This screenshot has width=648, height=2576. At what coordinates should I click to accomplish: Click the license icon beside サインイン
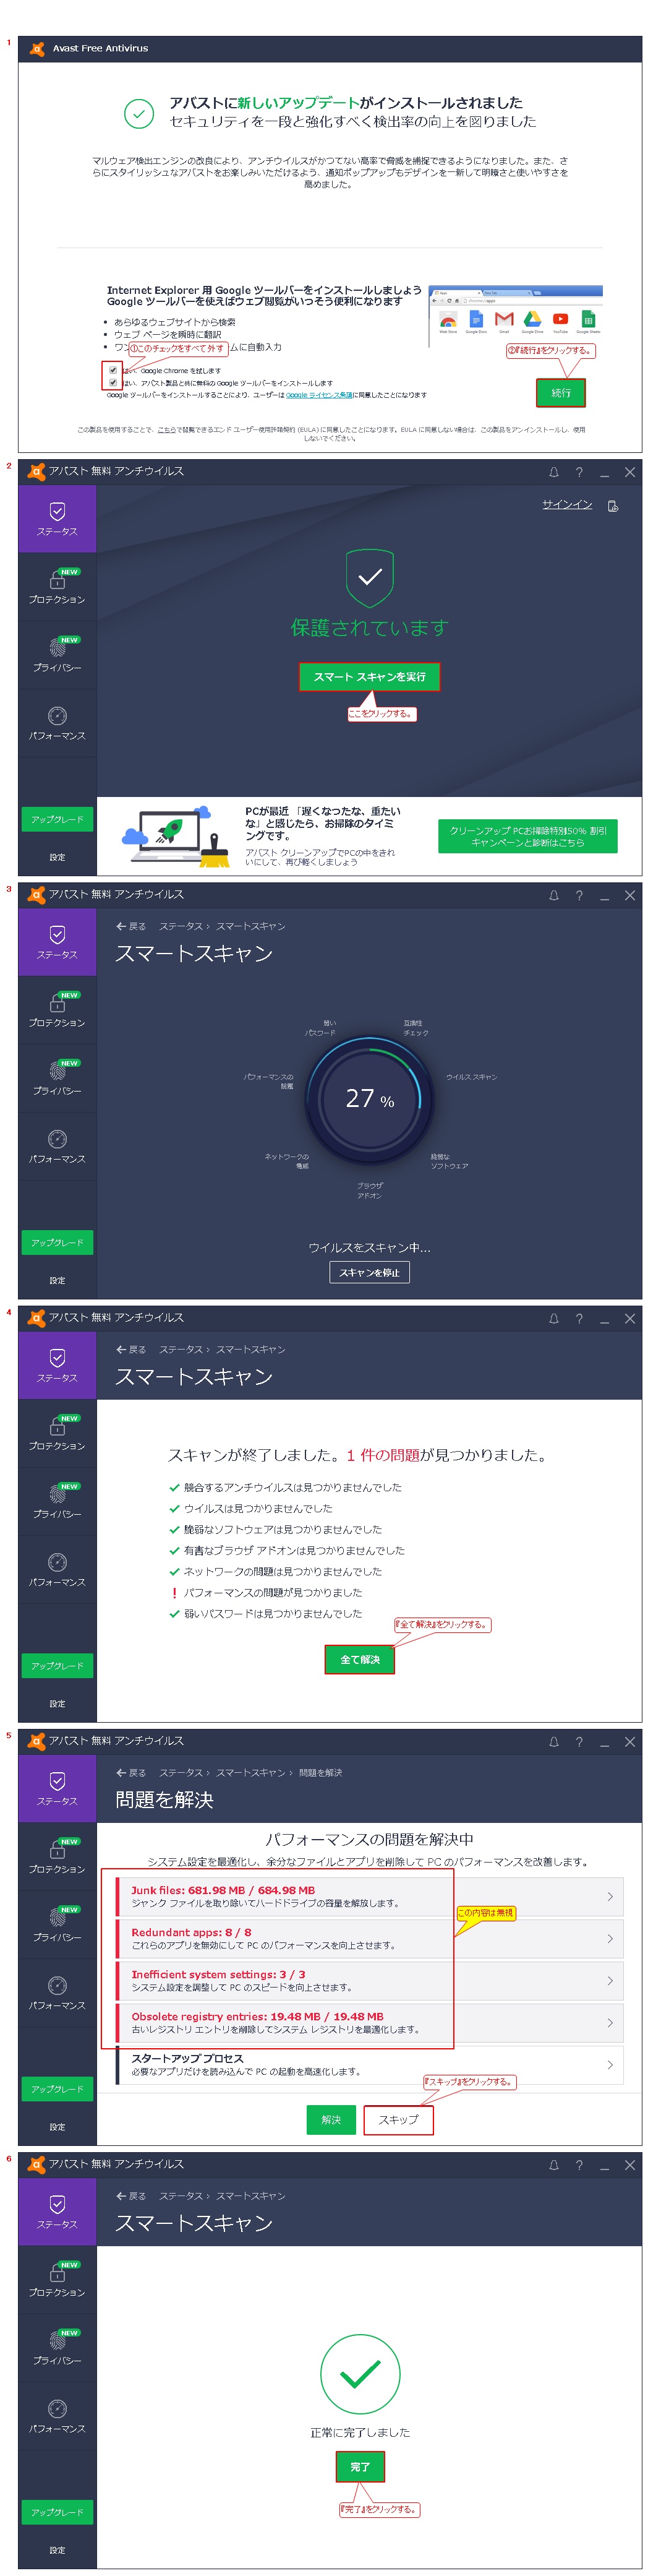click(x=613, y=506)
